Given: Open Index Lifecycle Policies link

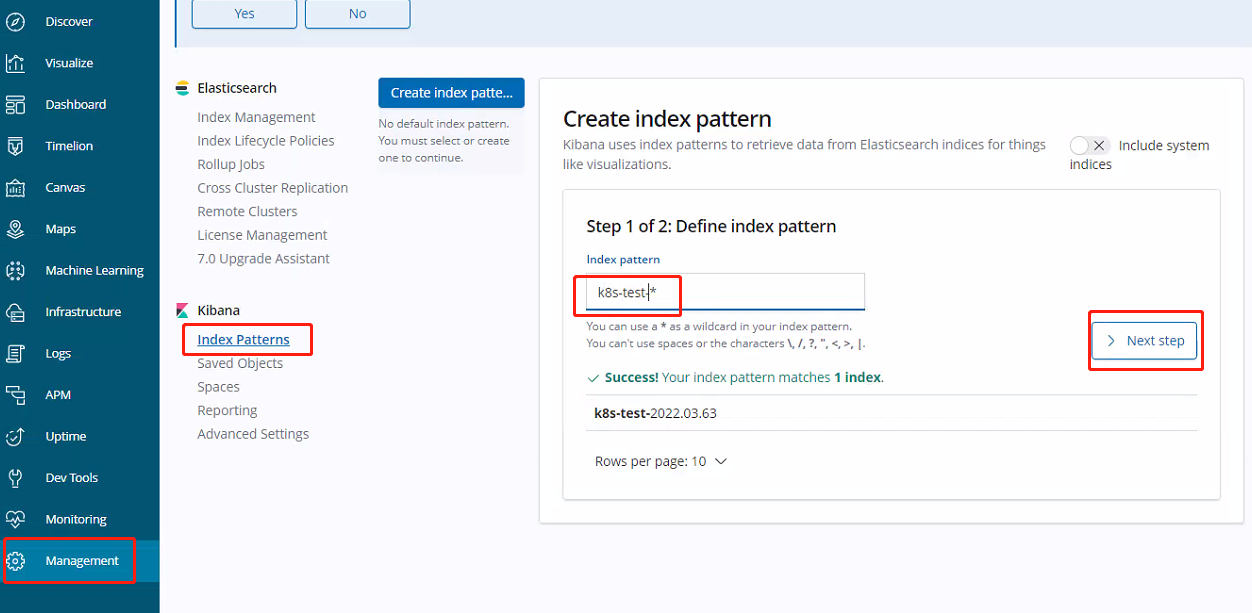Looking at the screenshot, I should tap(266, 141).
